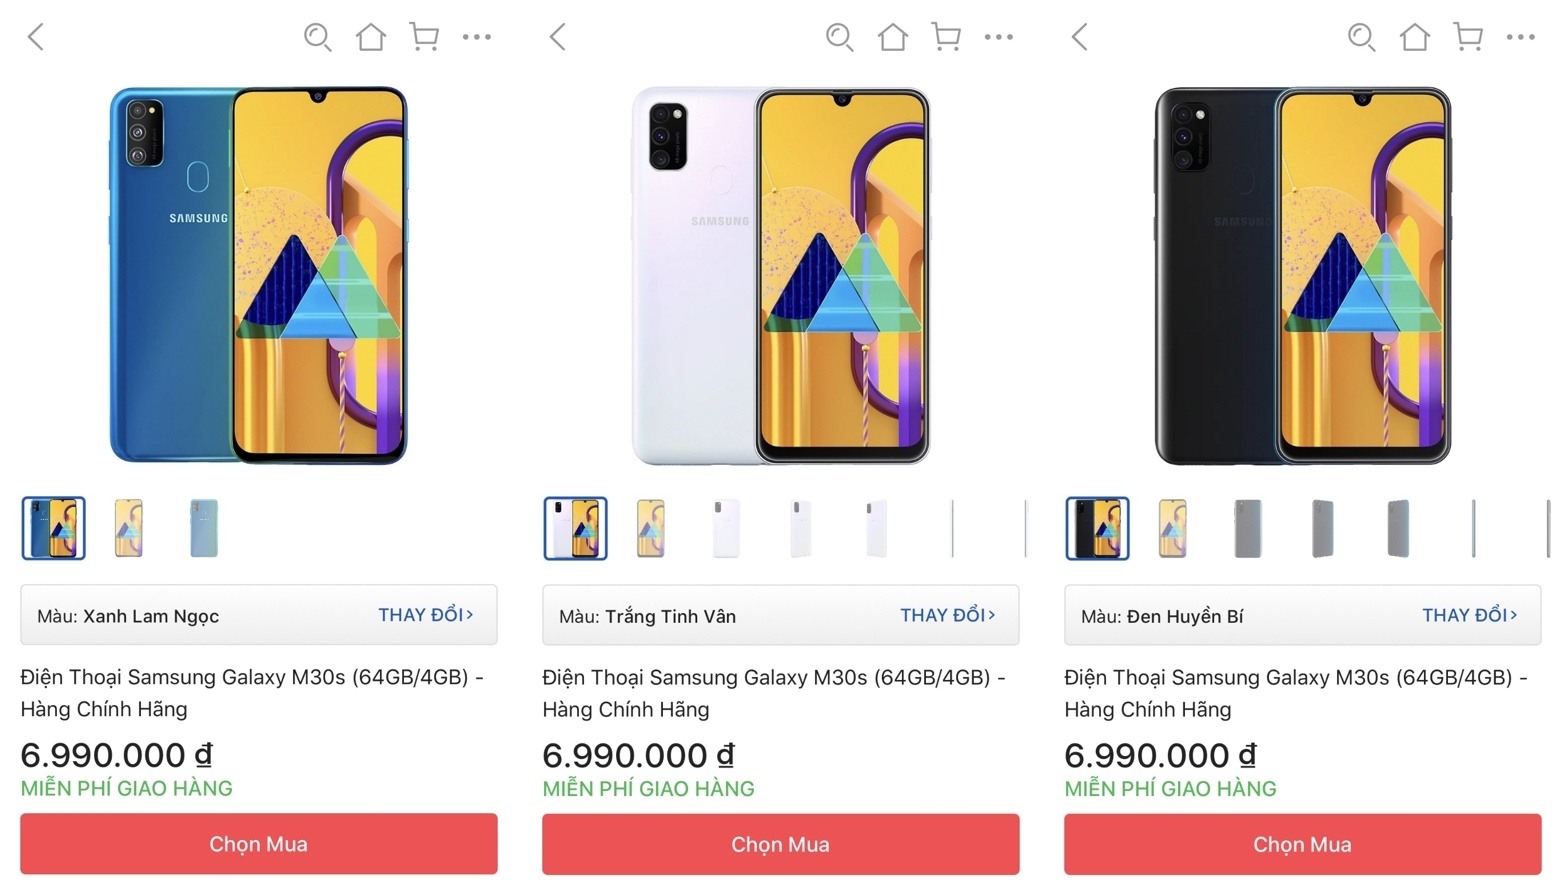Tap the back arrow on the blue phone page
The width and height of the screenshot is (1561, 887).
point(36,37)
